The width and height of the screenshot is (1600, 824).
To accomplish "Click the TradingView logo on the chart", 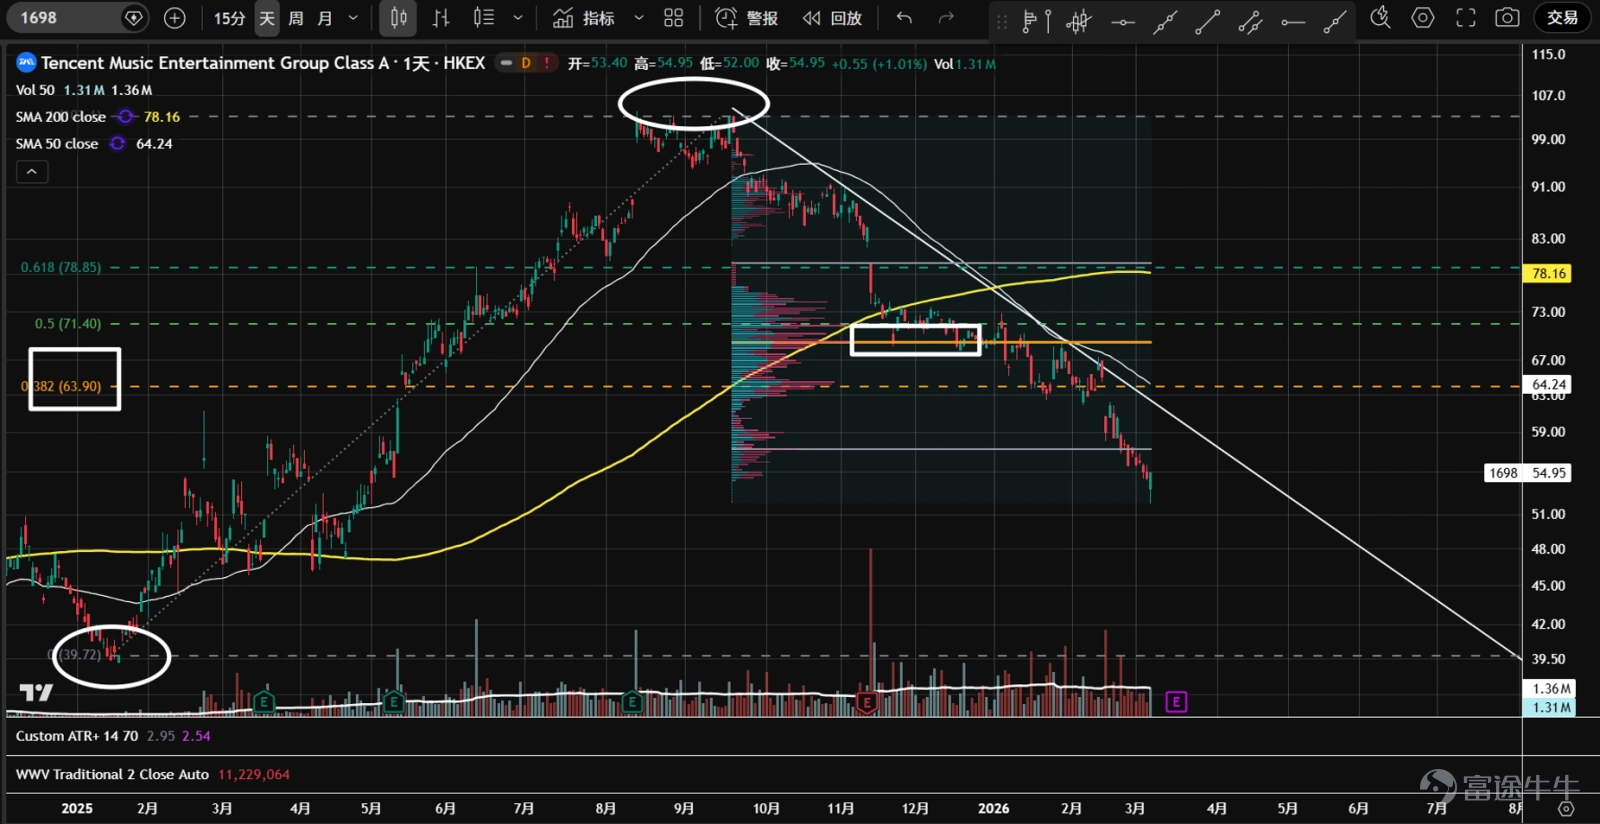I will click(x=36, y=692).
